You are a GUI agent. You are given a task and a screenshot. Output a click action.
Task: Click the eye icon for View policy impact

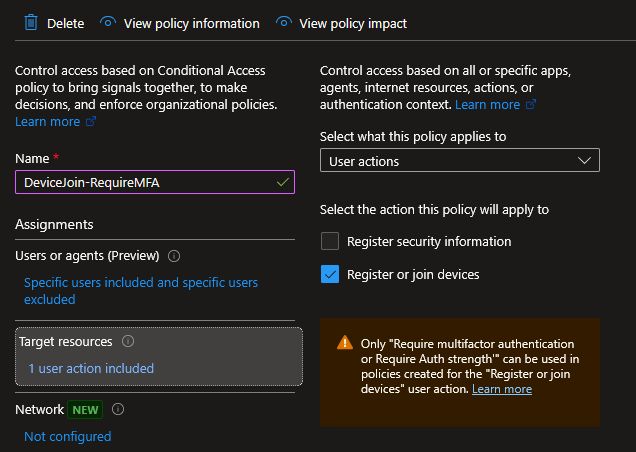283,22
